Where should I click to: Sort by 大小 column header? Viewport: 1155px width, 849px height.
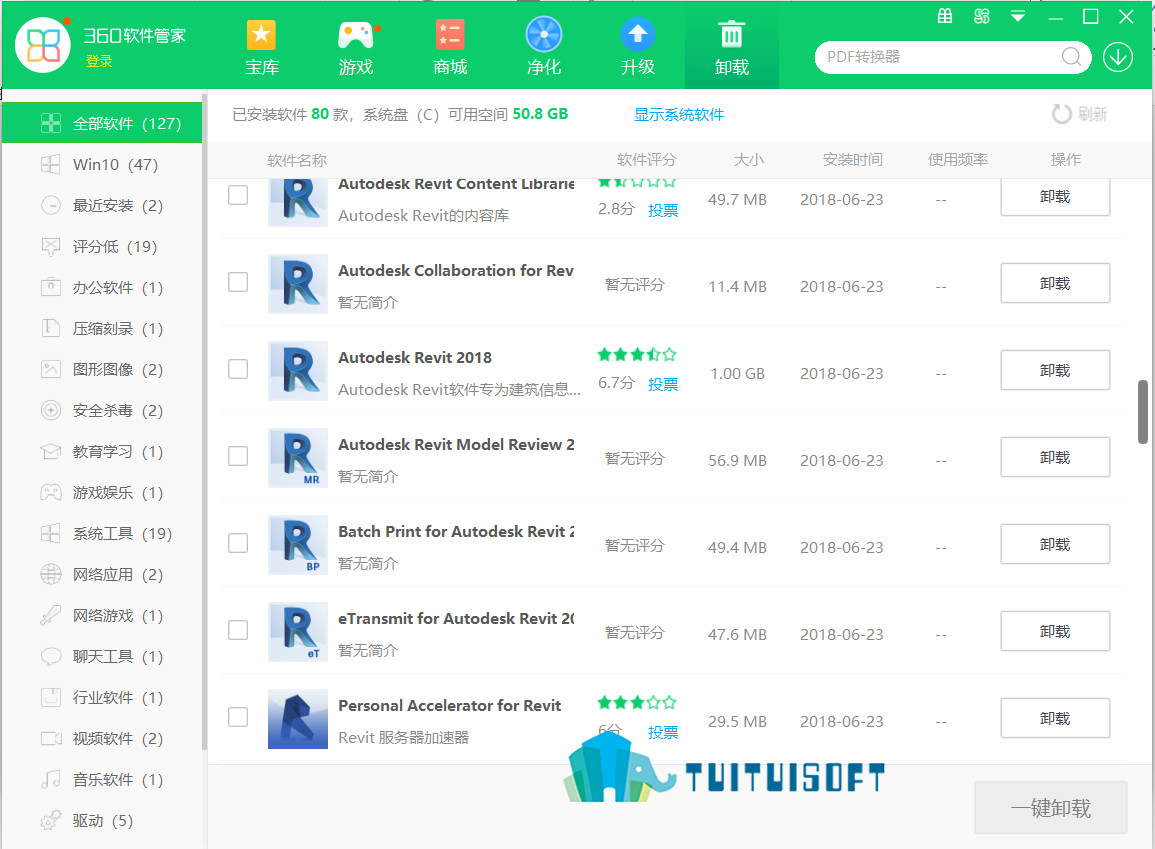748,160
